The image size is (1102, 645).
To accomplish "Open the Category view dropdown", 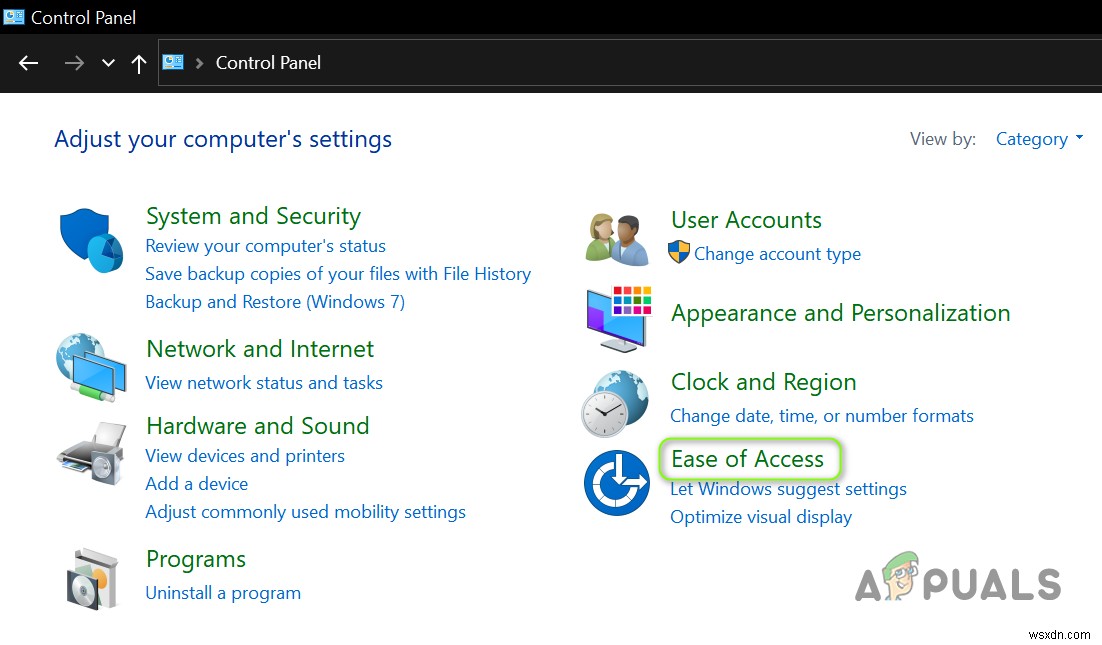I will [1037, 139].
